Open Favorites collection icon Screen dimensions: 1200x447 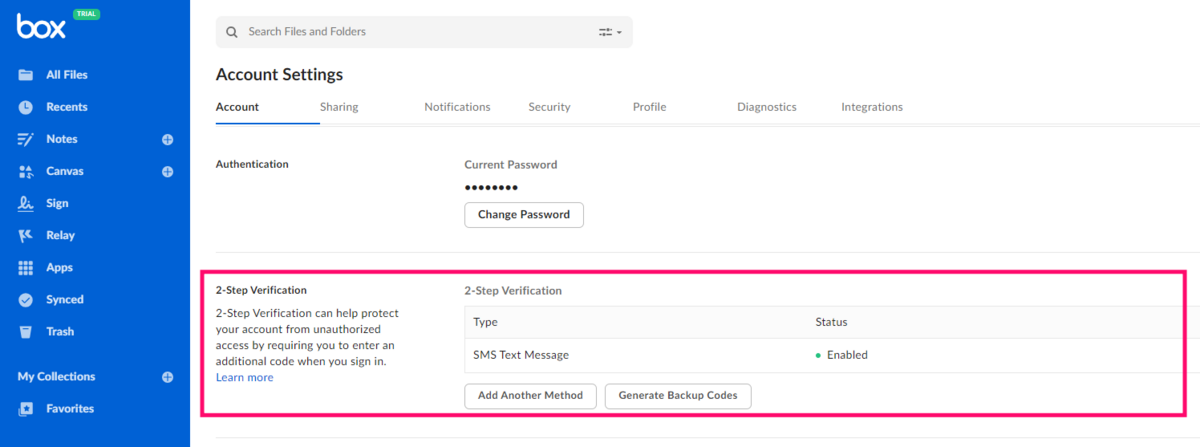(26, 409)
